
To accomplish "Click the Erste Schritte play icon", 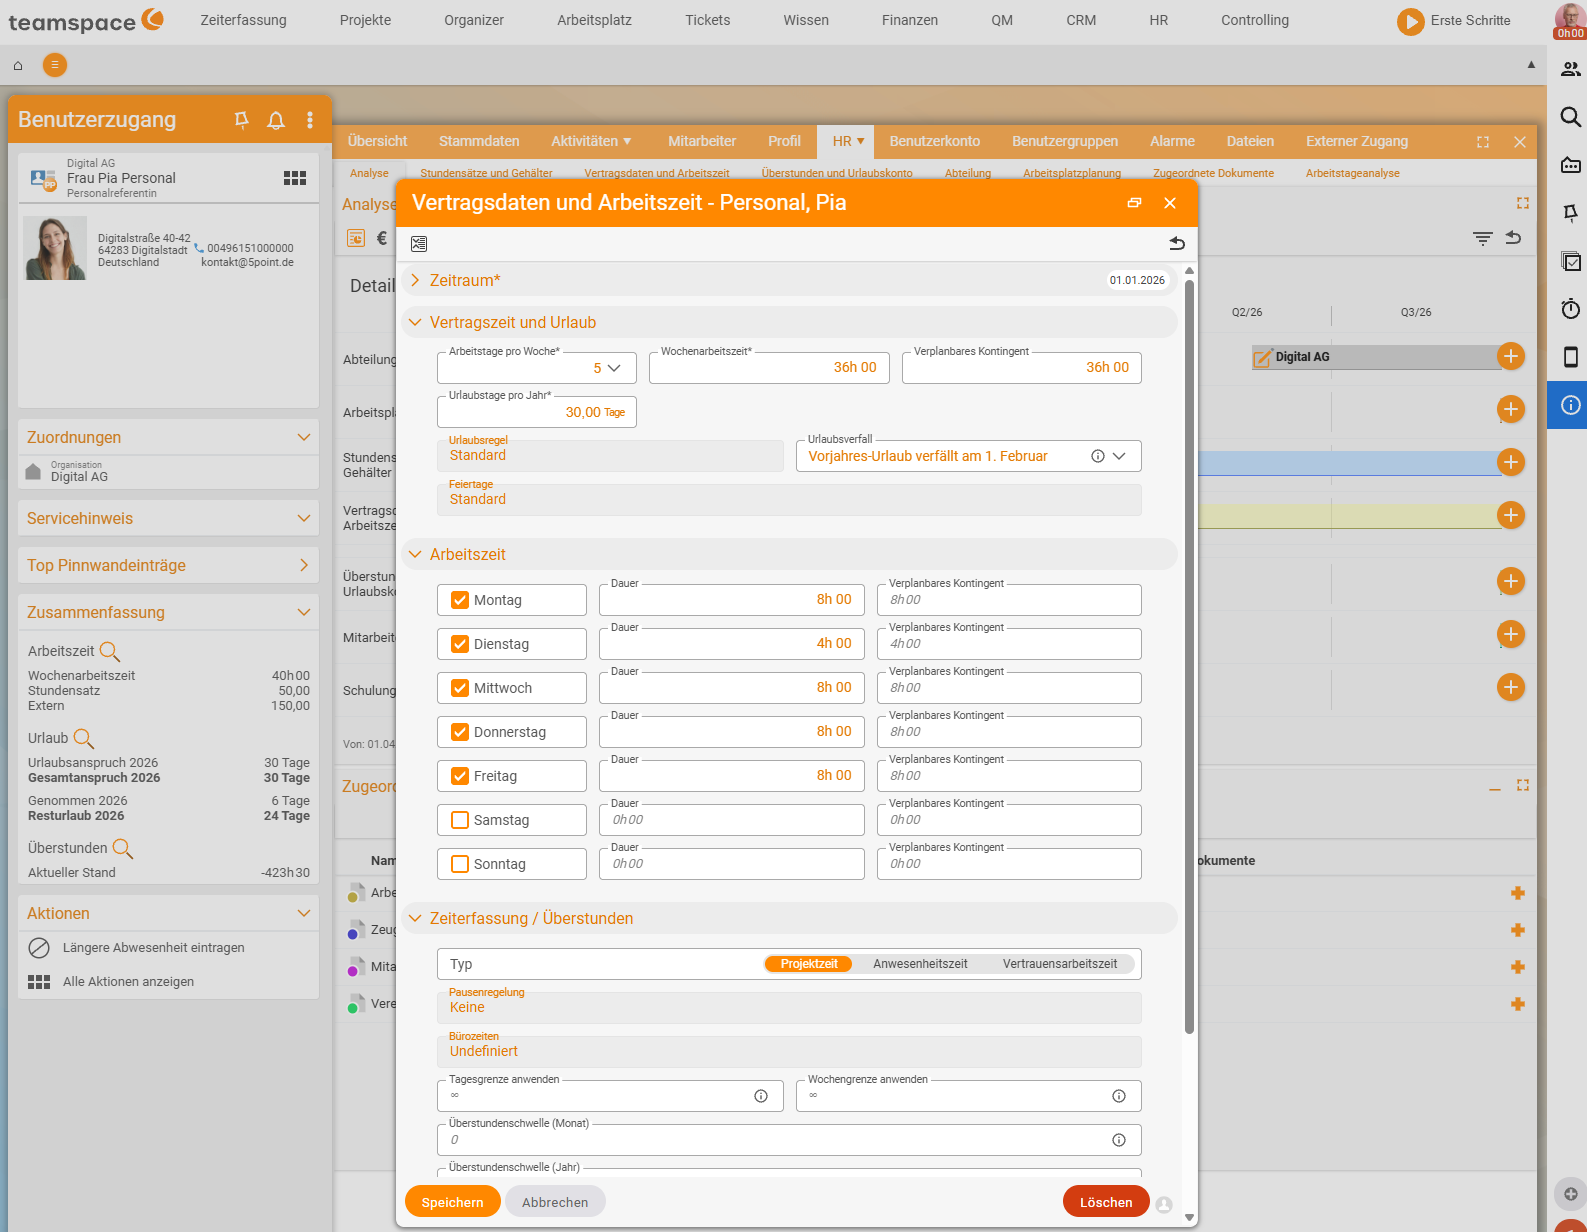I will click(x=1410, y=21).
